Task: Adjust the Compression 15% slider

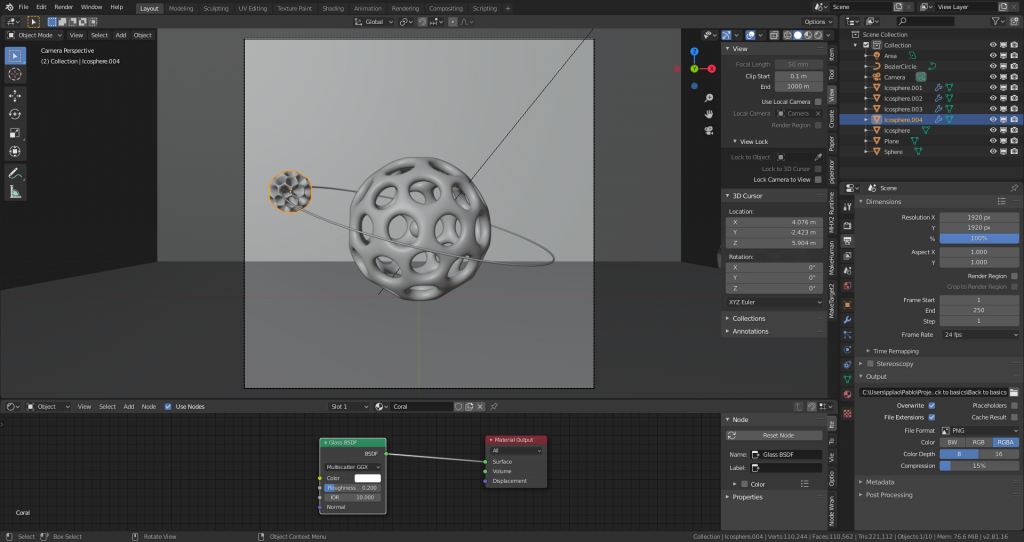Action: pos(980,466)
